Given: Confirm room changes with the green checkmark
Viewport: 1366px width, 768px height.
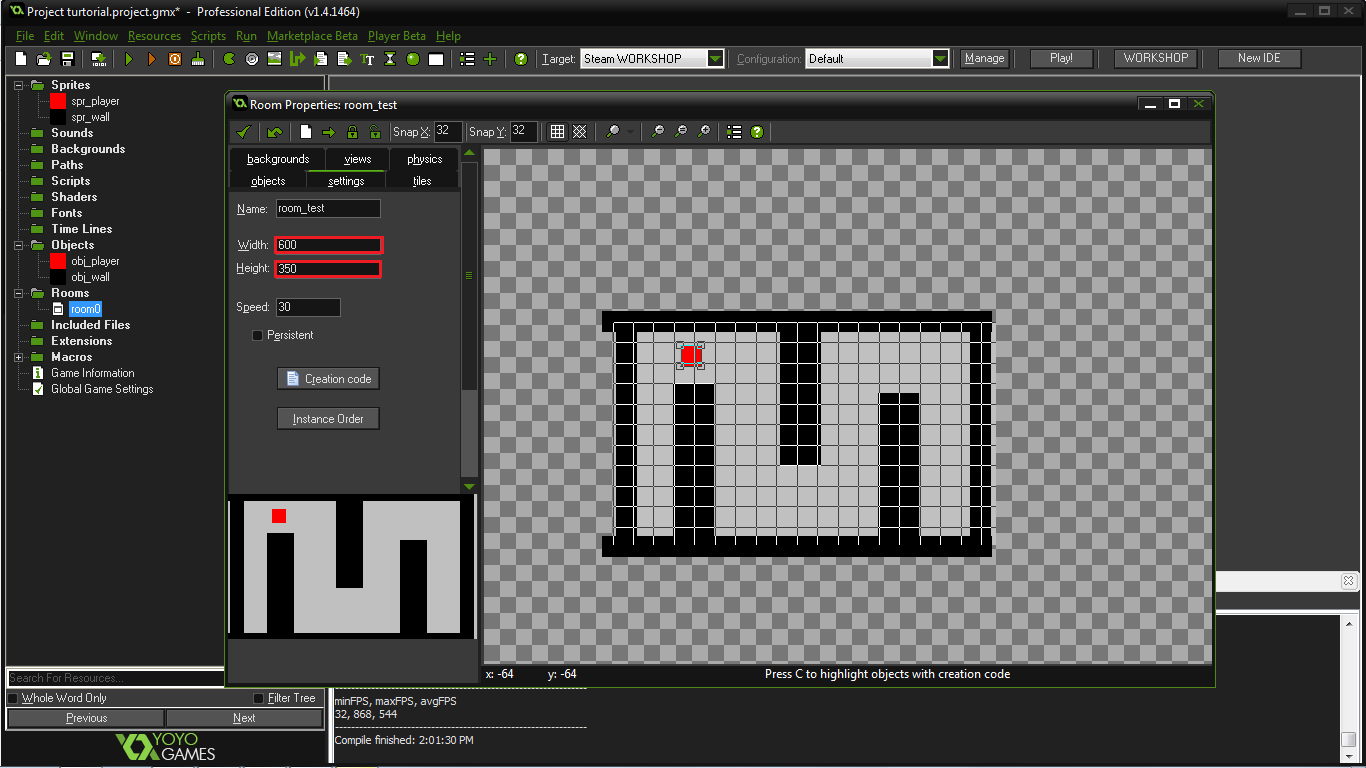Looking at the screenshot, I should (244, 131).
